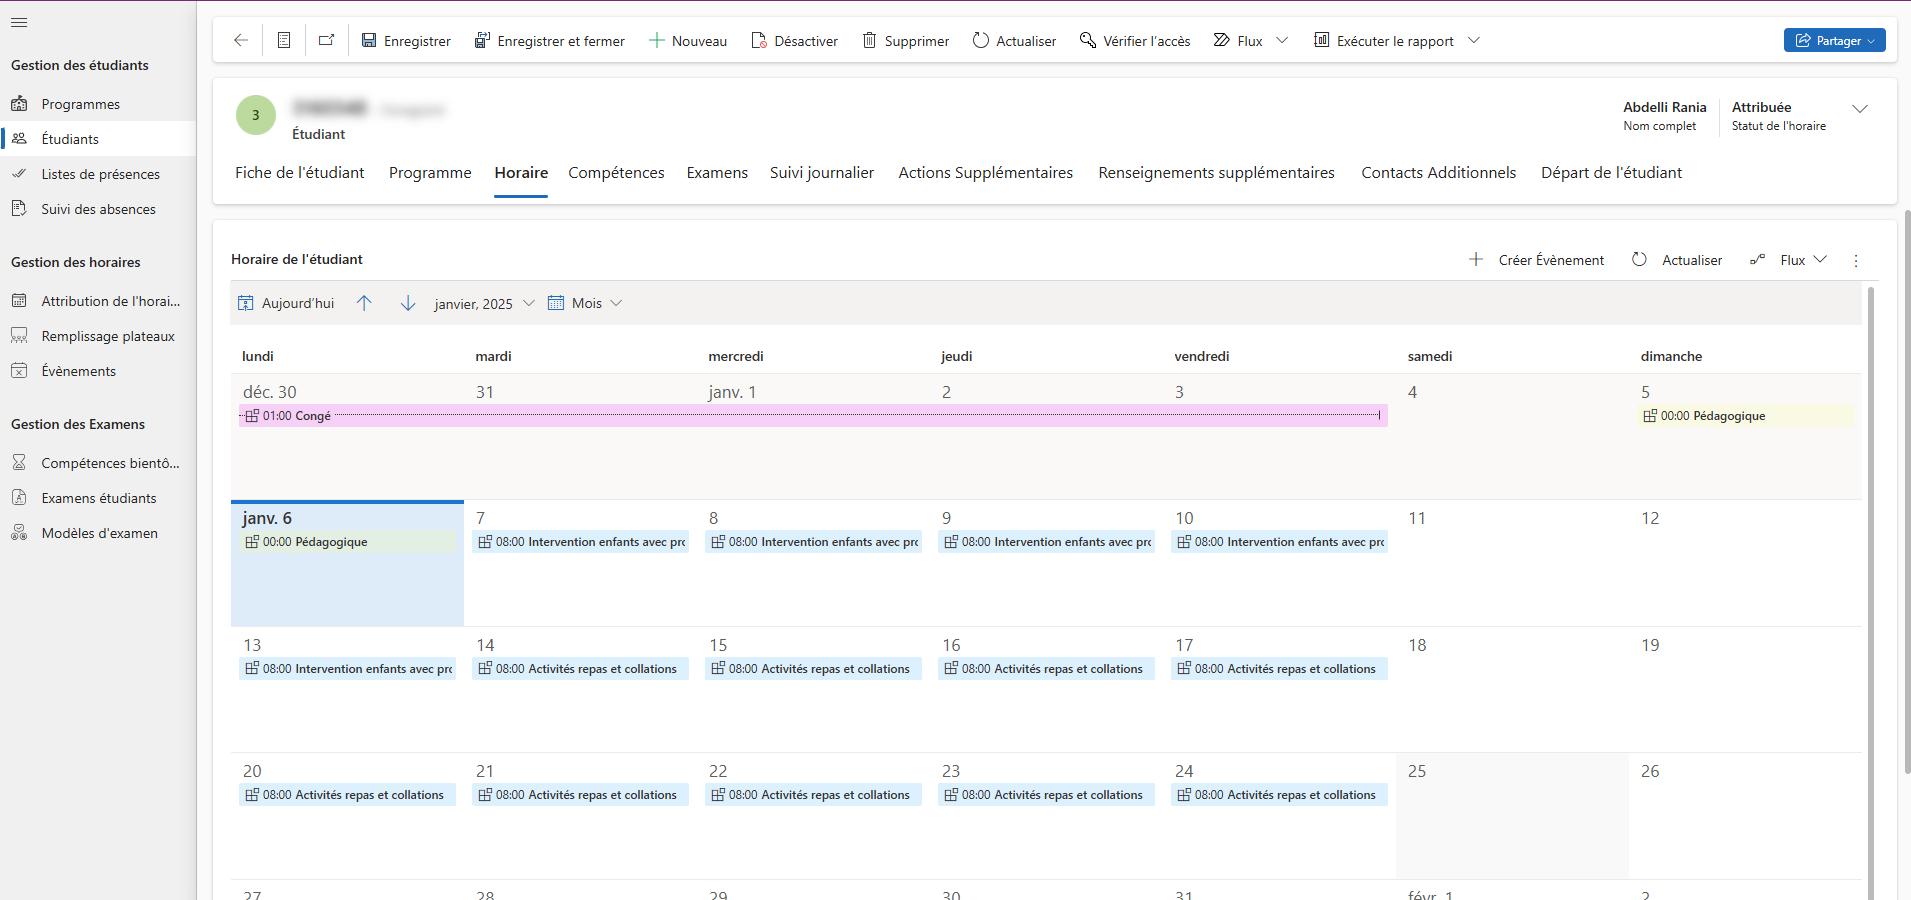Go to previous month arrow
Image resolution: width=1911 pixels, height=900 pixels.
[x=364, y=303]
